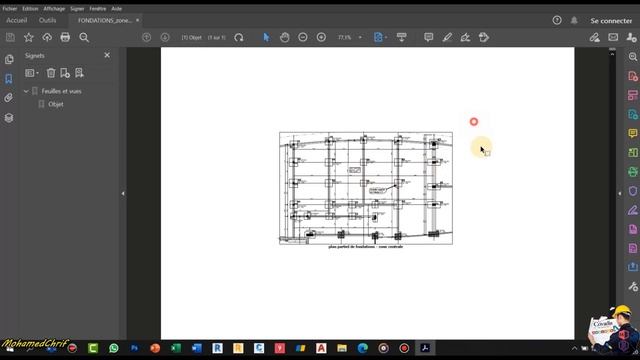The image size is (640, 360).
Task: Toggle the bookmarks panel icon in sidebar
Action: tap(9, 79)
